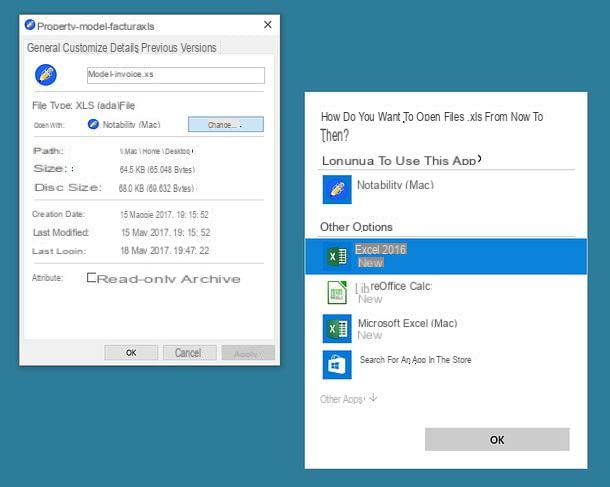The width and height of the screenshot is (610, 487).
Task: Click the creation date value 15 Maggie 2017
Action: click(164, 215)
